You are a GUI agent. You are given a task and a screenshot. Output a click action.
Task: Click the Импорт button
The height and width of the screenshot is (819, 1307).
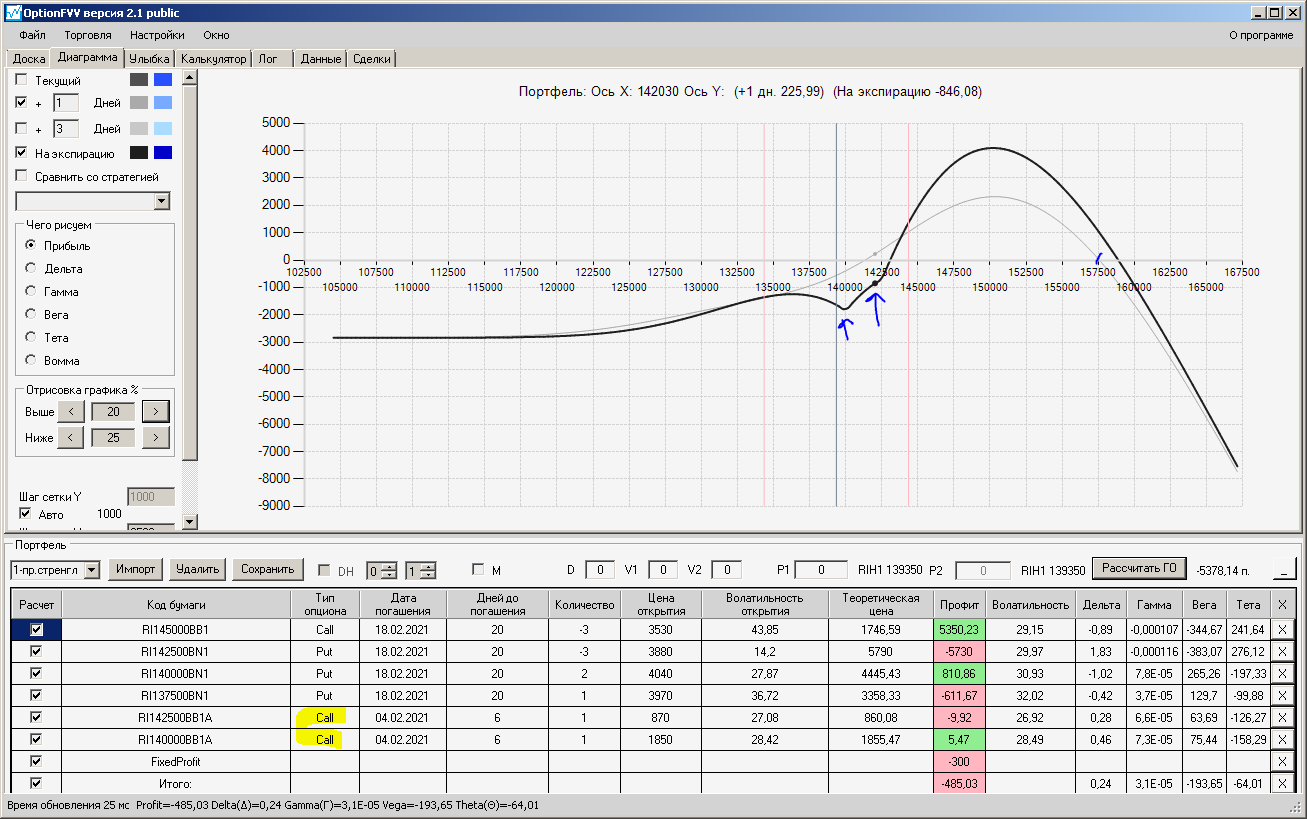coord(135,569)
